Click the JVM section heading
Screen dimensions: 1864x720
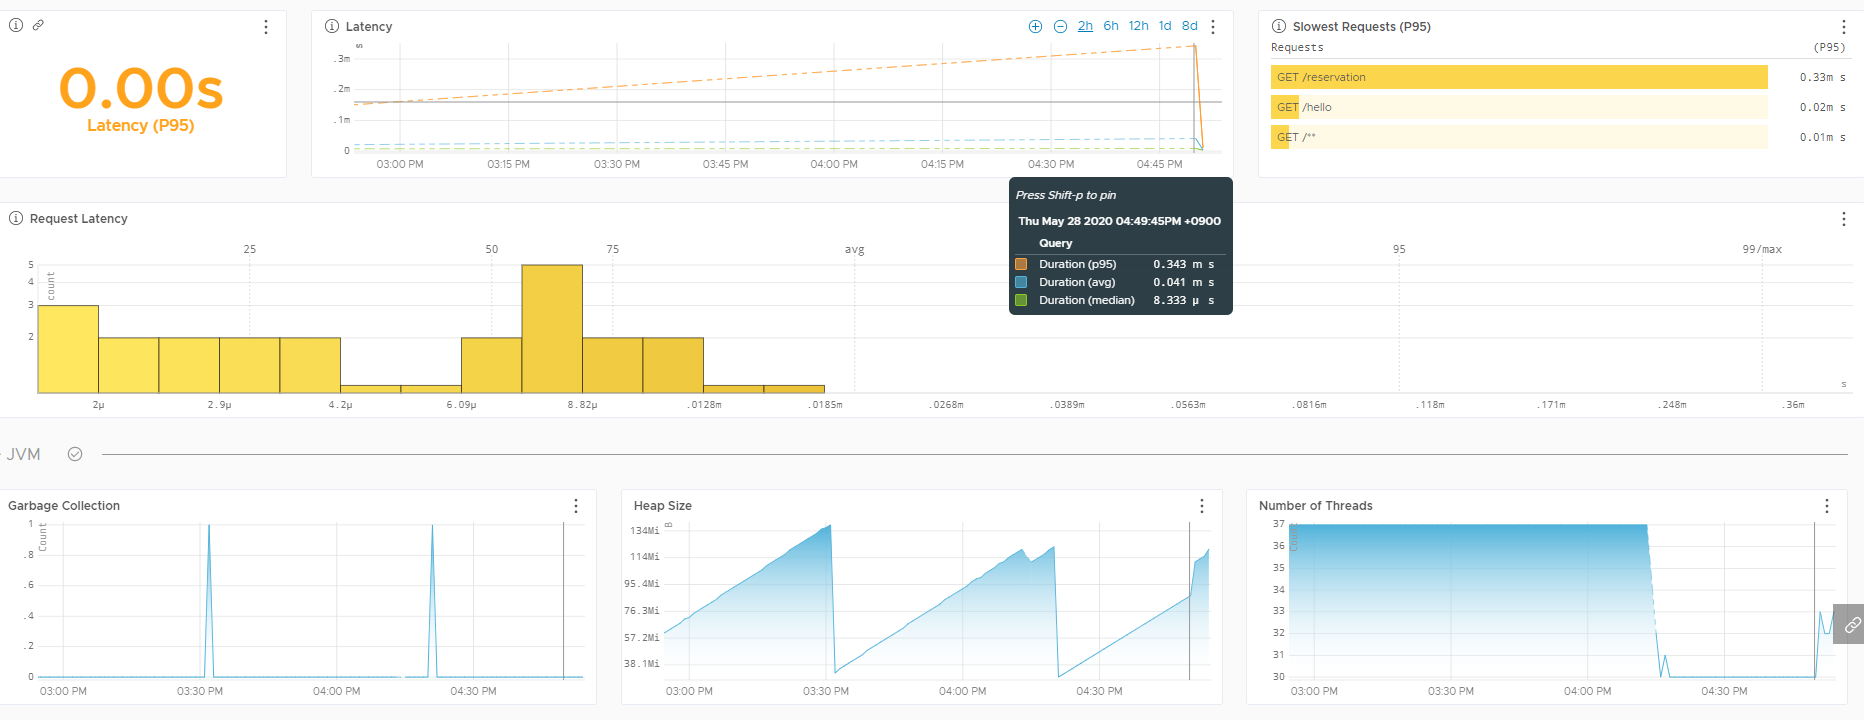pyautogui.click(x=24, y=454)
